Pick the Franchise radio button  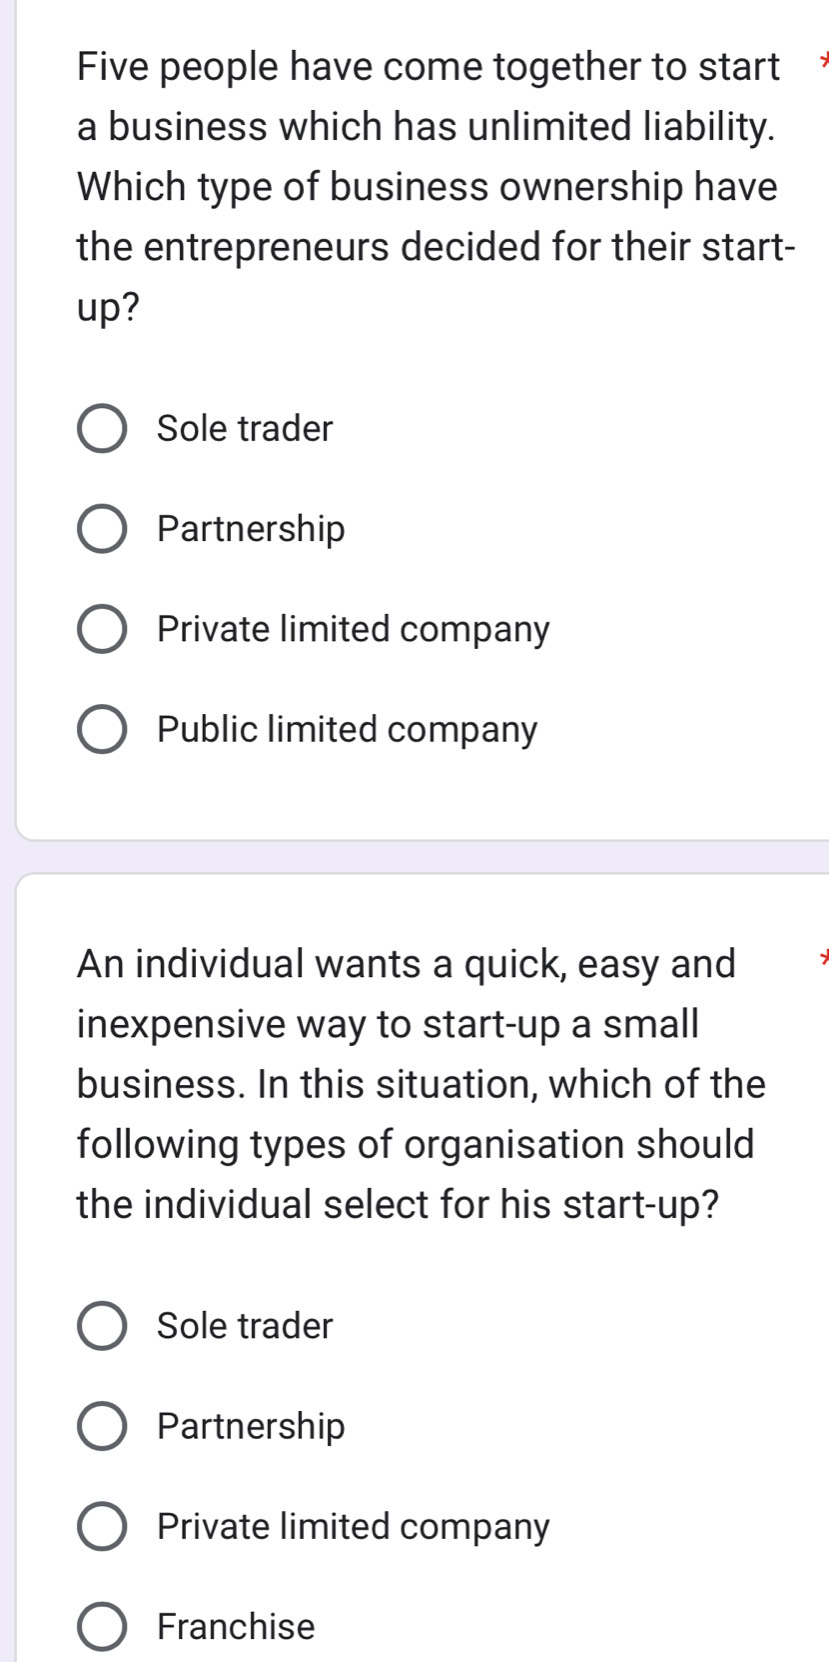click(x=102, y=1627)
